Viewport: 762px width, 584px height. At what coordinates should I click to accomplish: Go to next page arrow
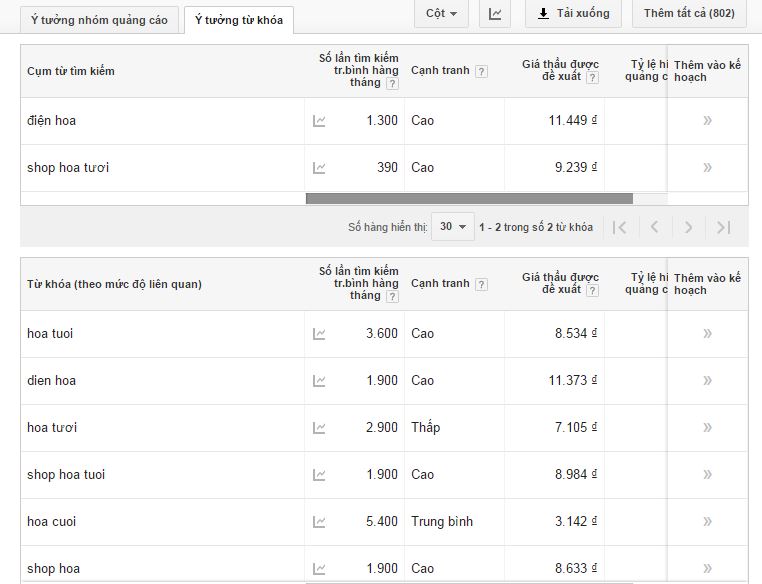click(x=688, y=227)
